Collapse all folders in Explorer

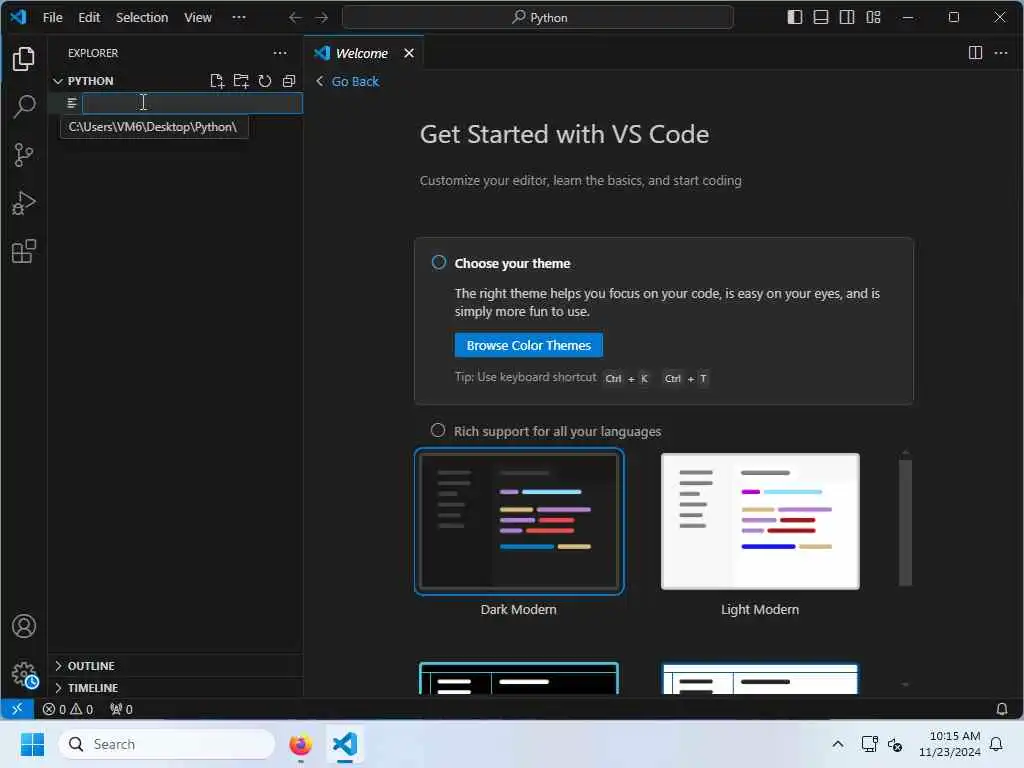289,81
